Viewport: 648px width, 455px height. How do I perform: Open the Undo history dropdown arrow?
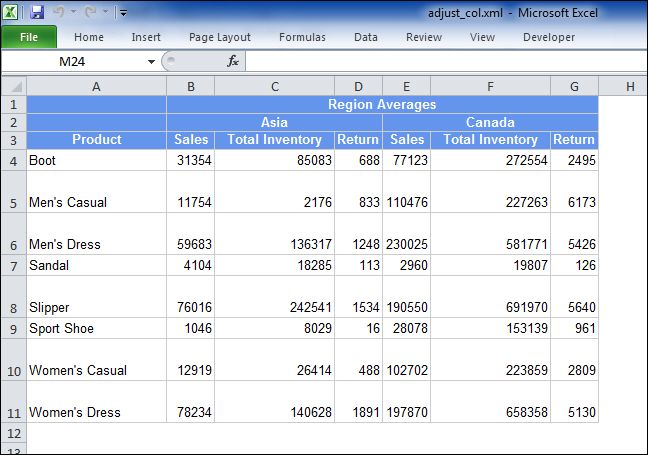[74, 13]
